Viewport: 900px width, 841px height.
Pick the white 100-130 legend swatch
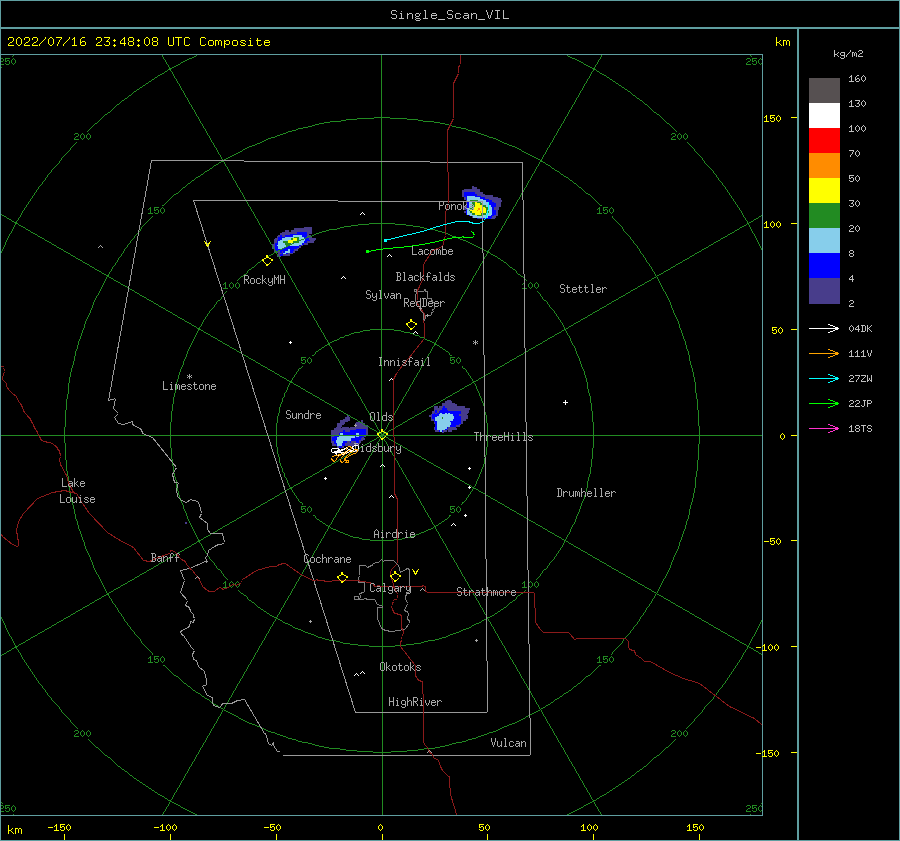point(824,115)
